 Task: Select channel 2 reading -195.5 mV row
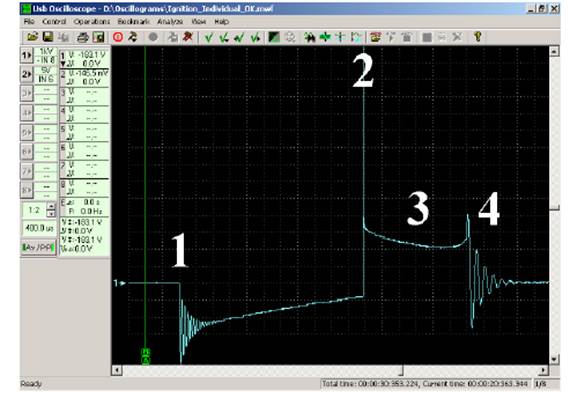[x=84, y=74]
